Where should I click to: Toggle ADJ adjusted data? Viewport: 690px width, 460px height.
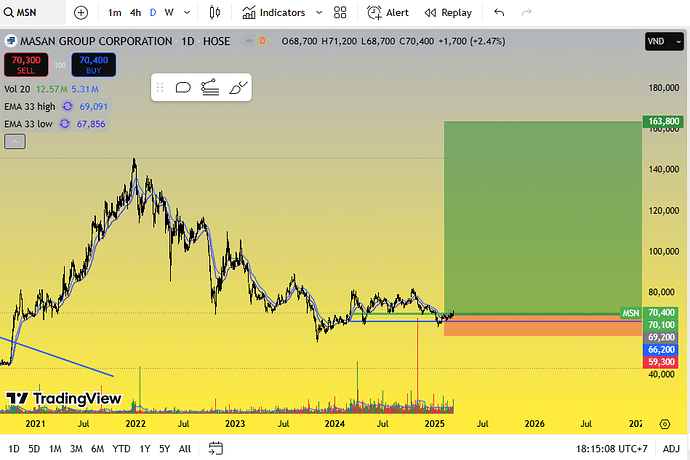(671, 449)
